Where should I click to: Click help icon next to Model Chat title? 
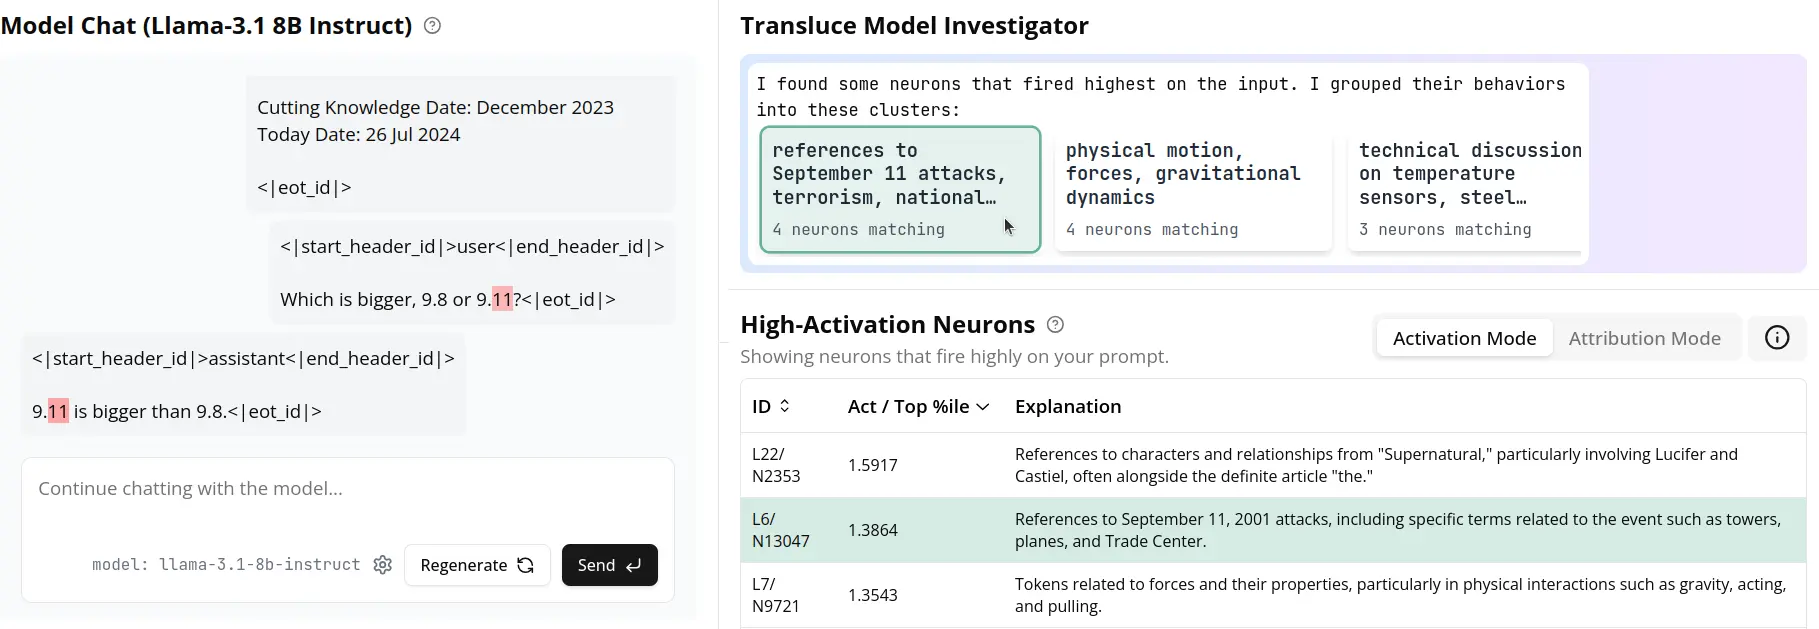(x=432, y=26)
